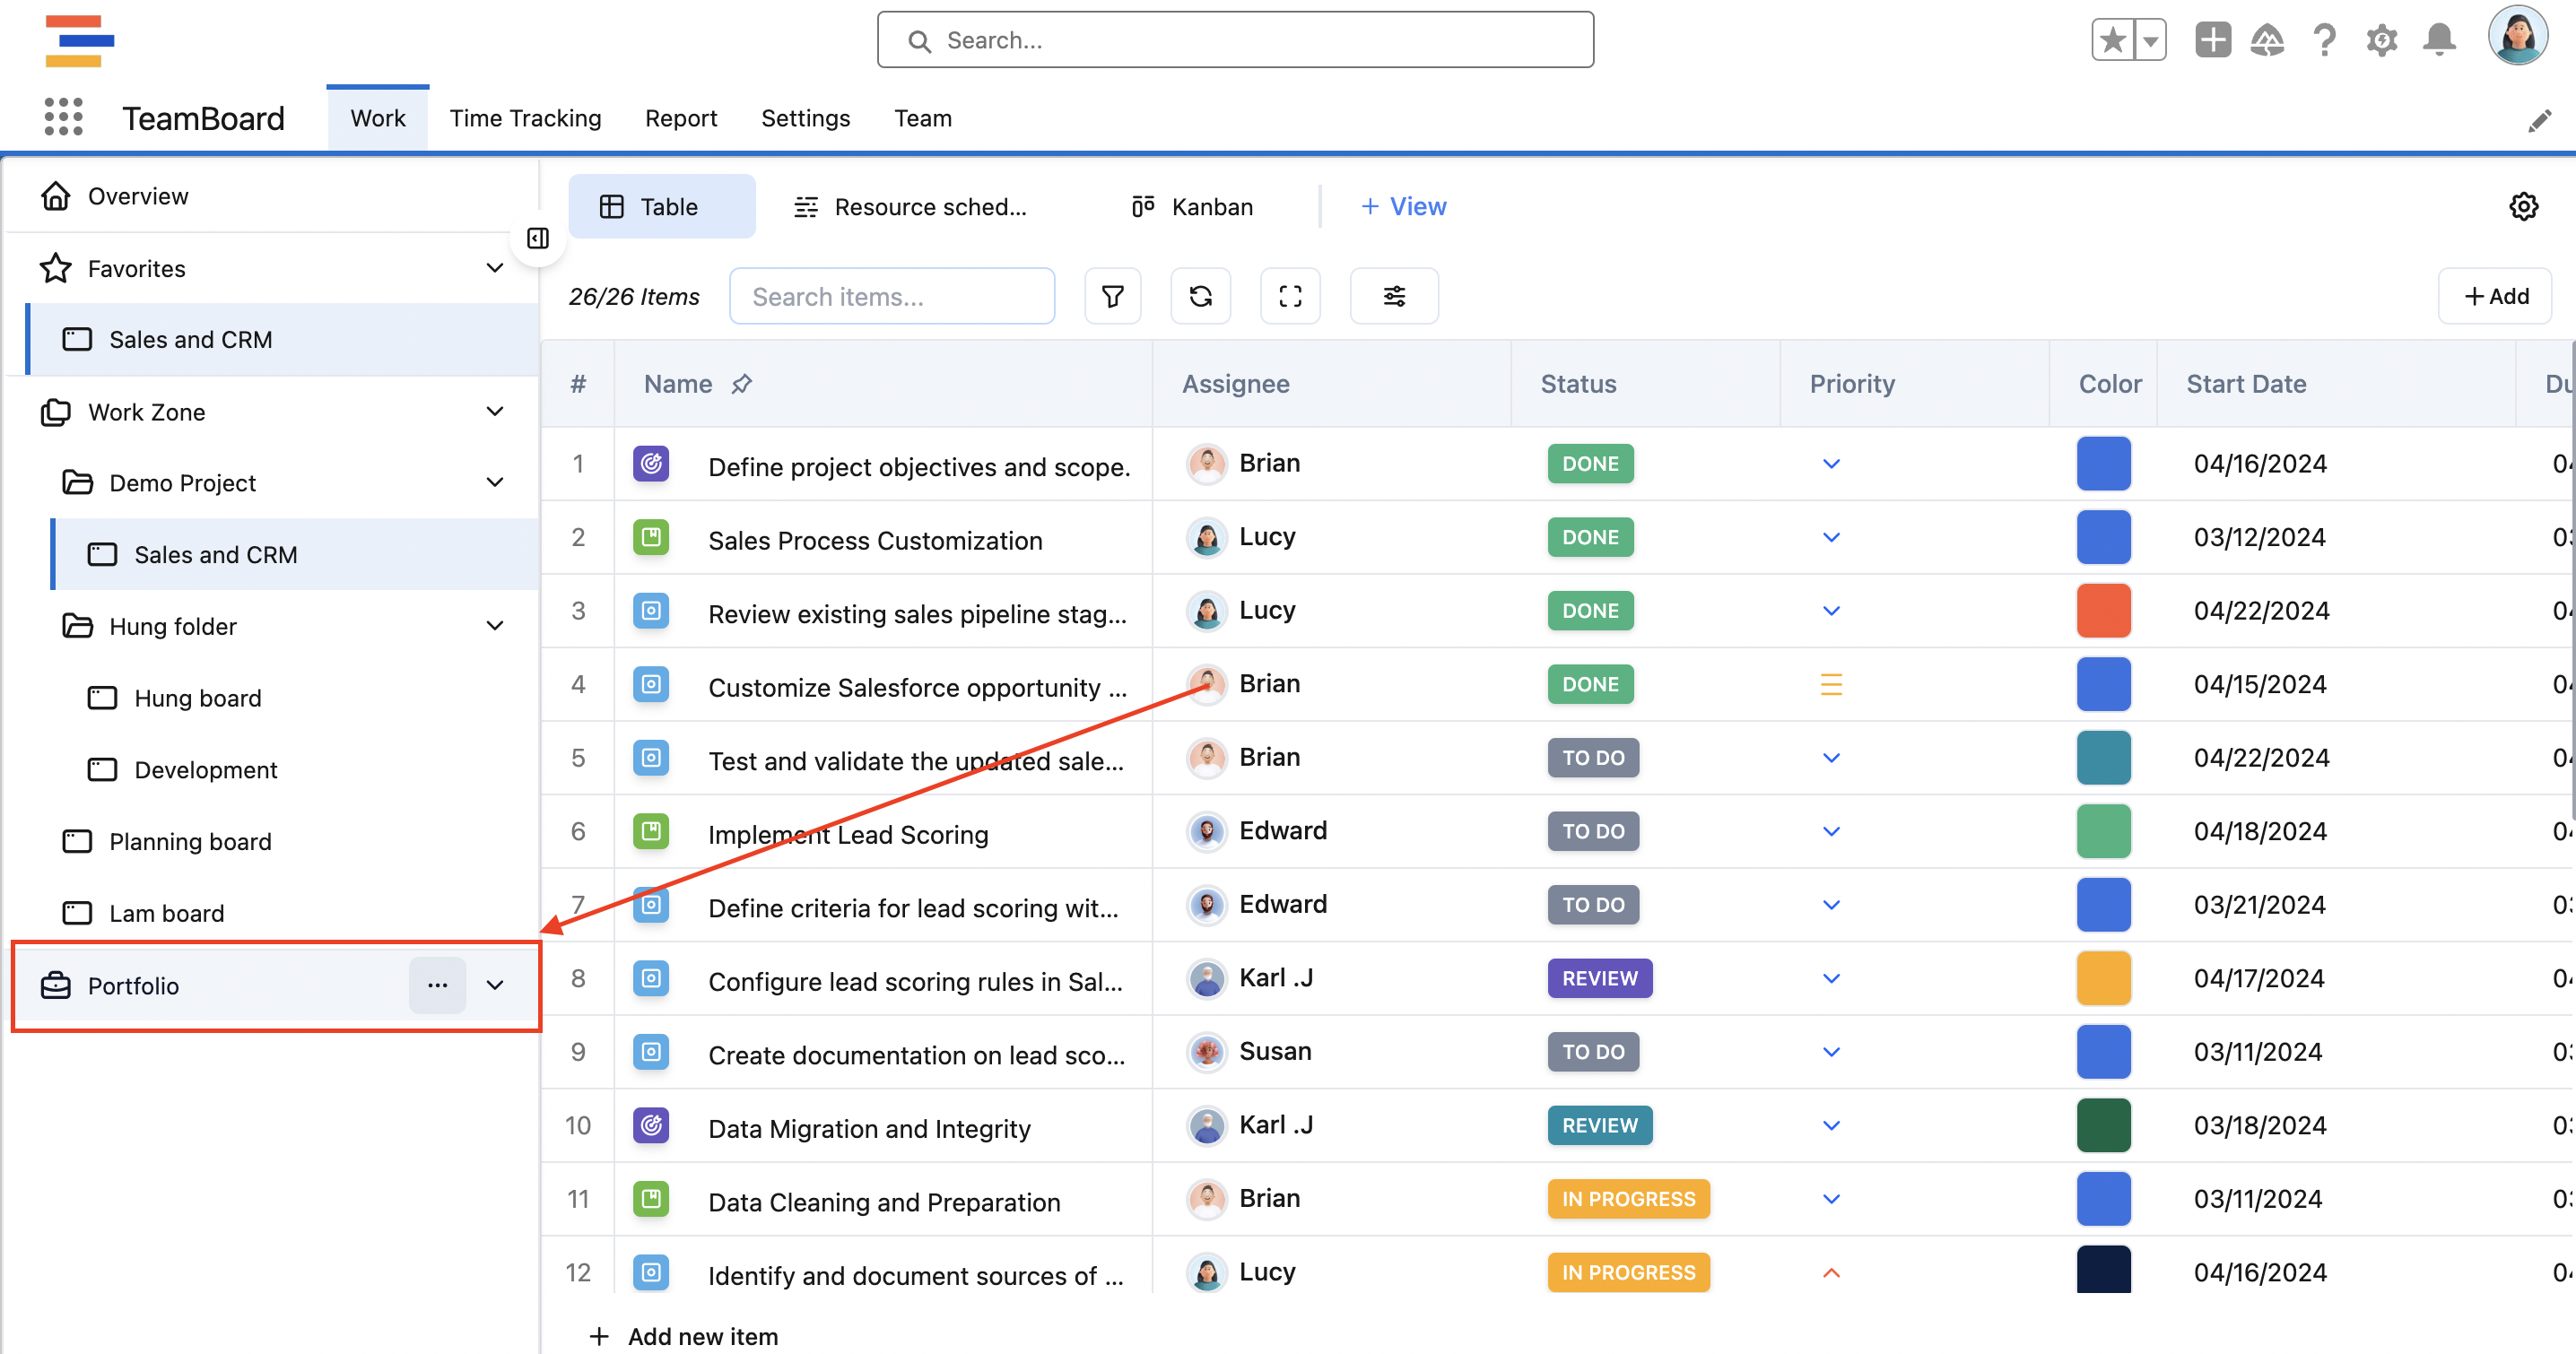
Task: Pin the Name column
Action: [741, 384]
